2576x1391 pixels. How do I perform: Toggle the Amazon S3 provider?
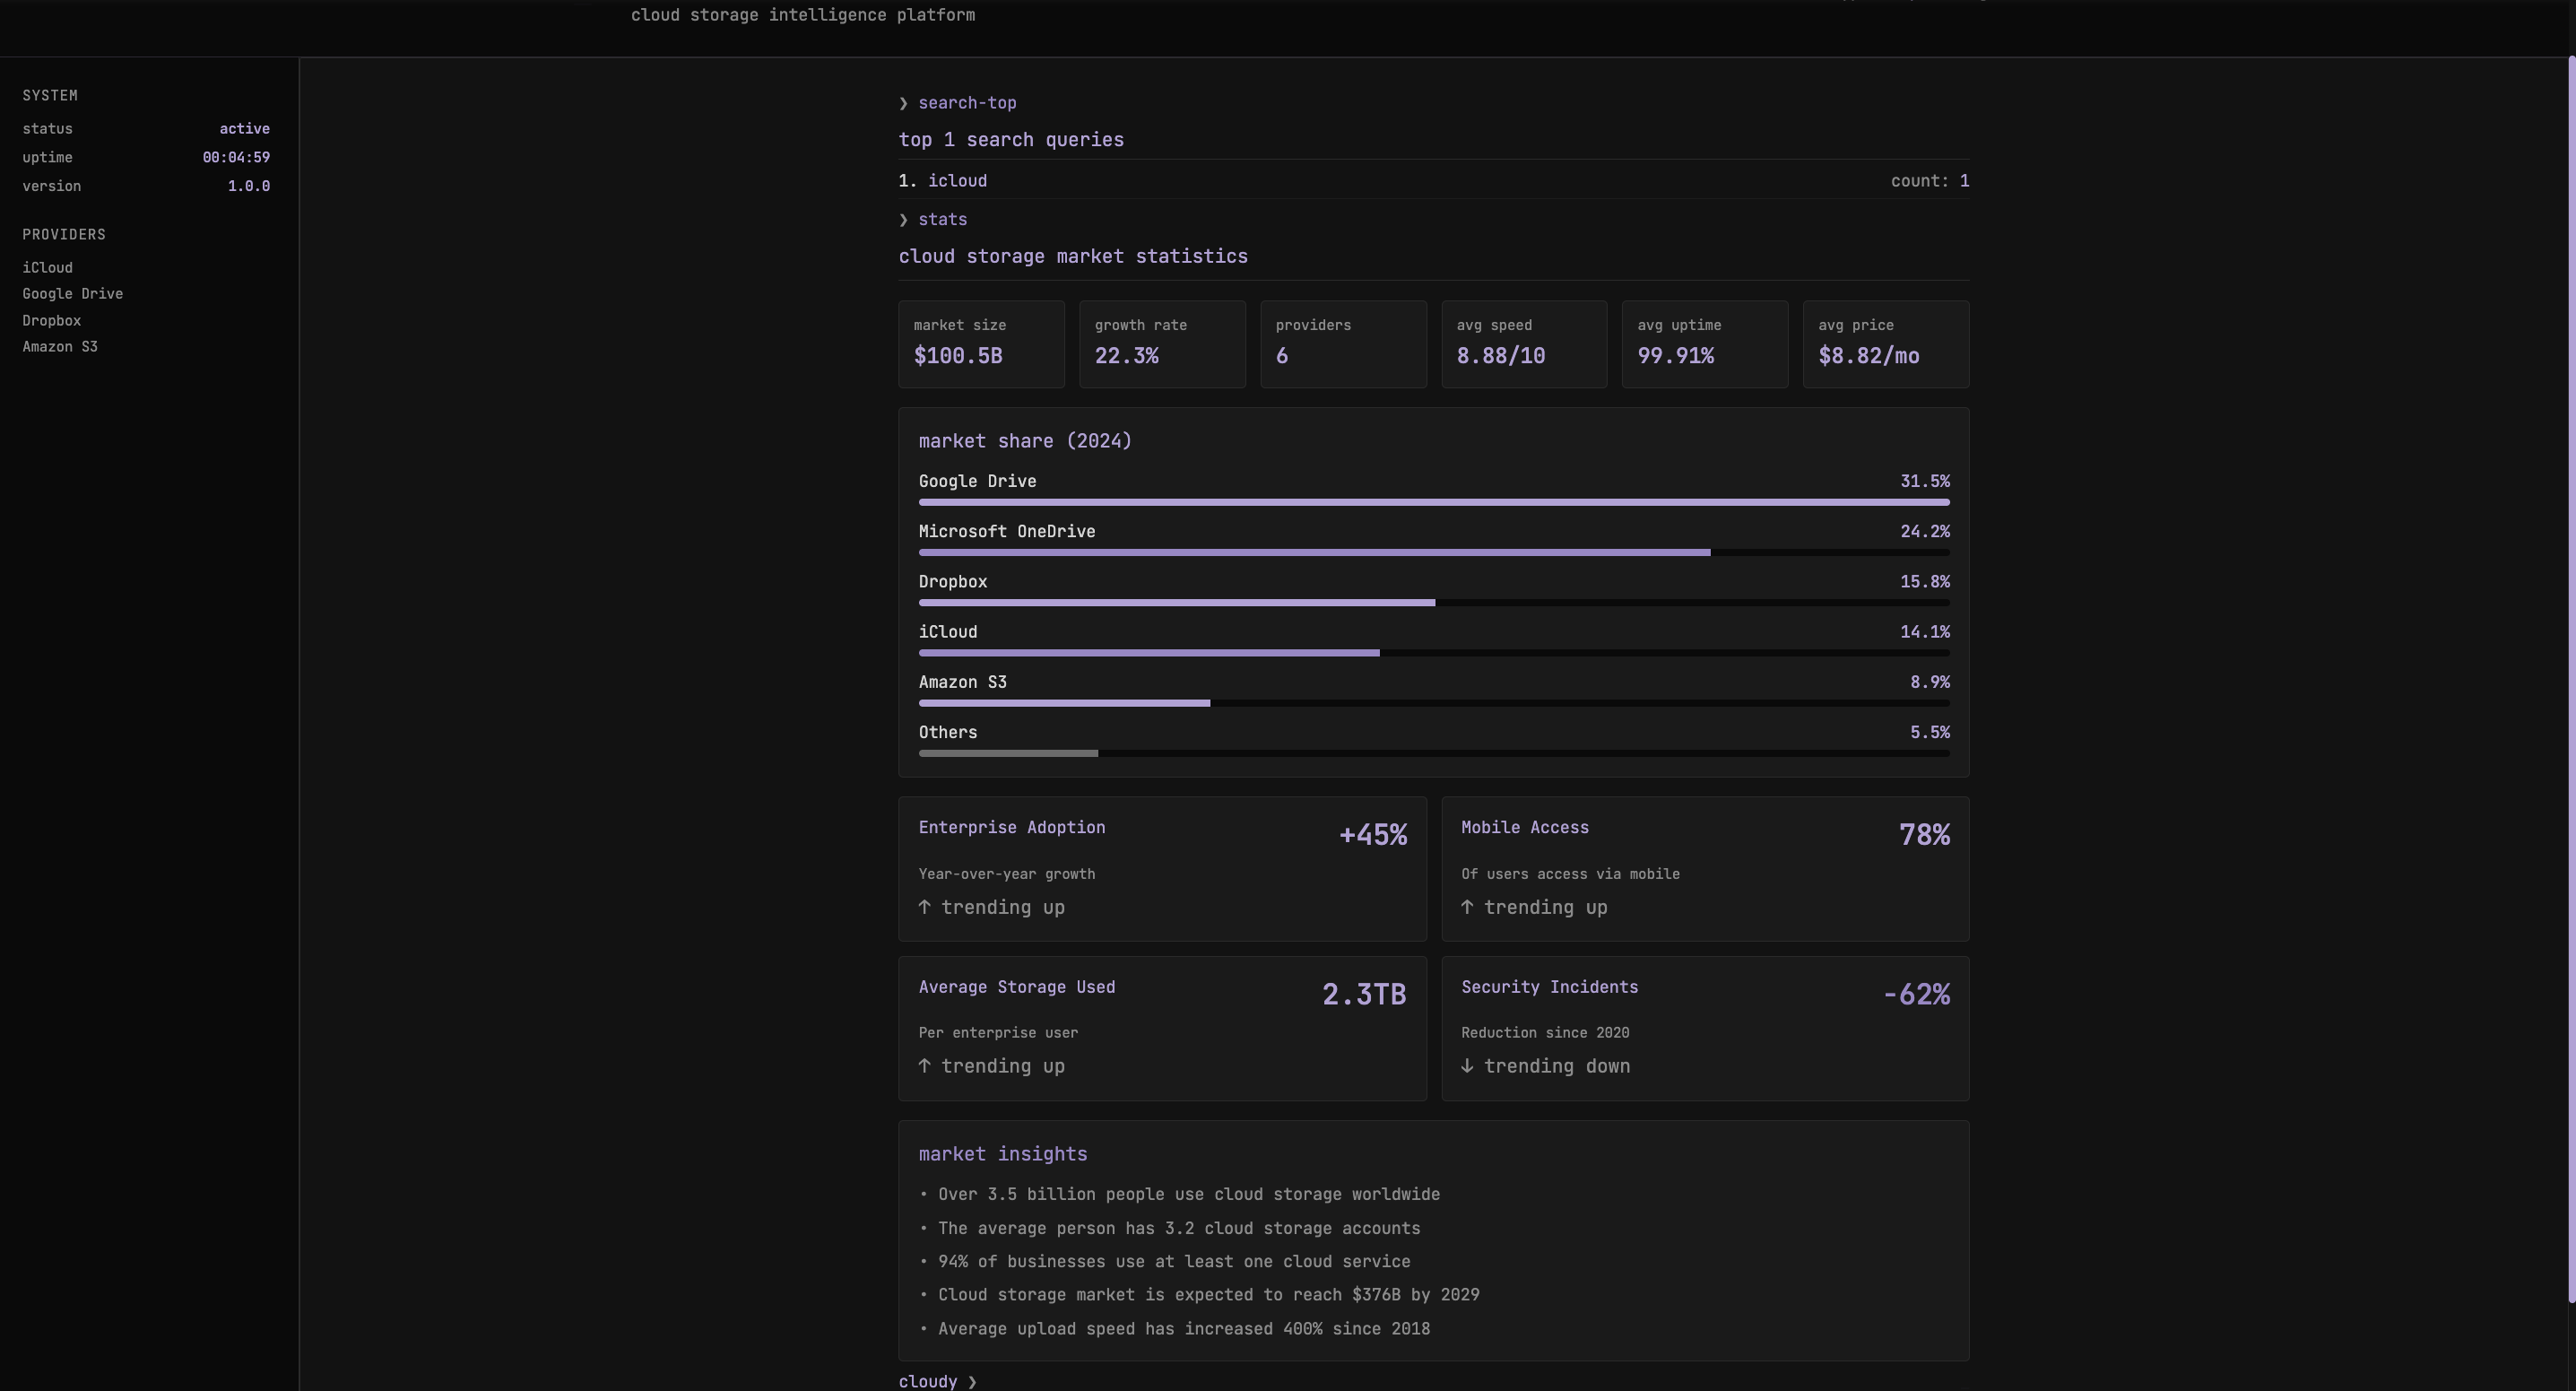pyautogui.click(x=59, y=346)
